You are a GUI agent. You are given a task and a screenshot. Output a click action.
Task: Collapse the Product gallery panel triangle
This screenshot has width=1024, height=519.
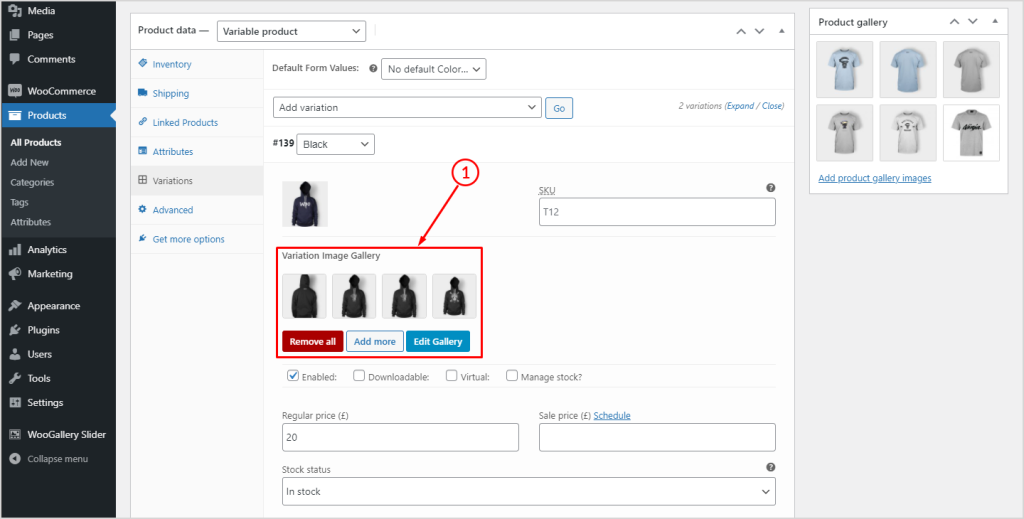tap(995, 22)
